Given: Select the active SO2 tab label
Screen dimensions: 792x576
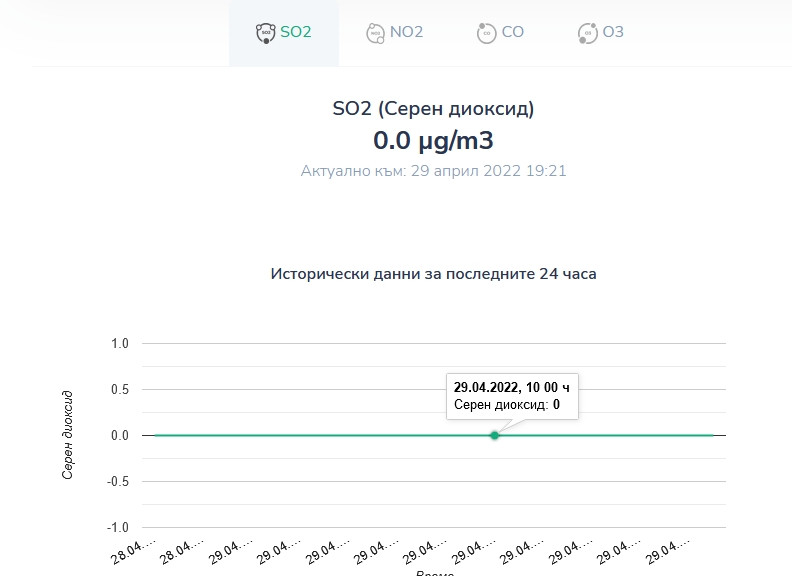Looking at the screenshot, I should click(x=296, y=32).
